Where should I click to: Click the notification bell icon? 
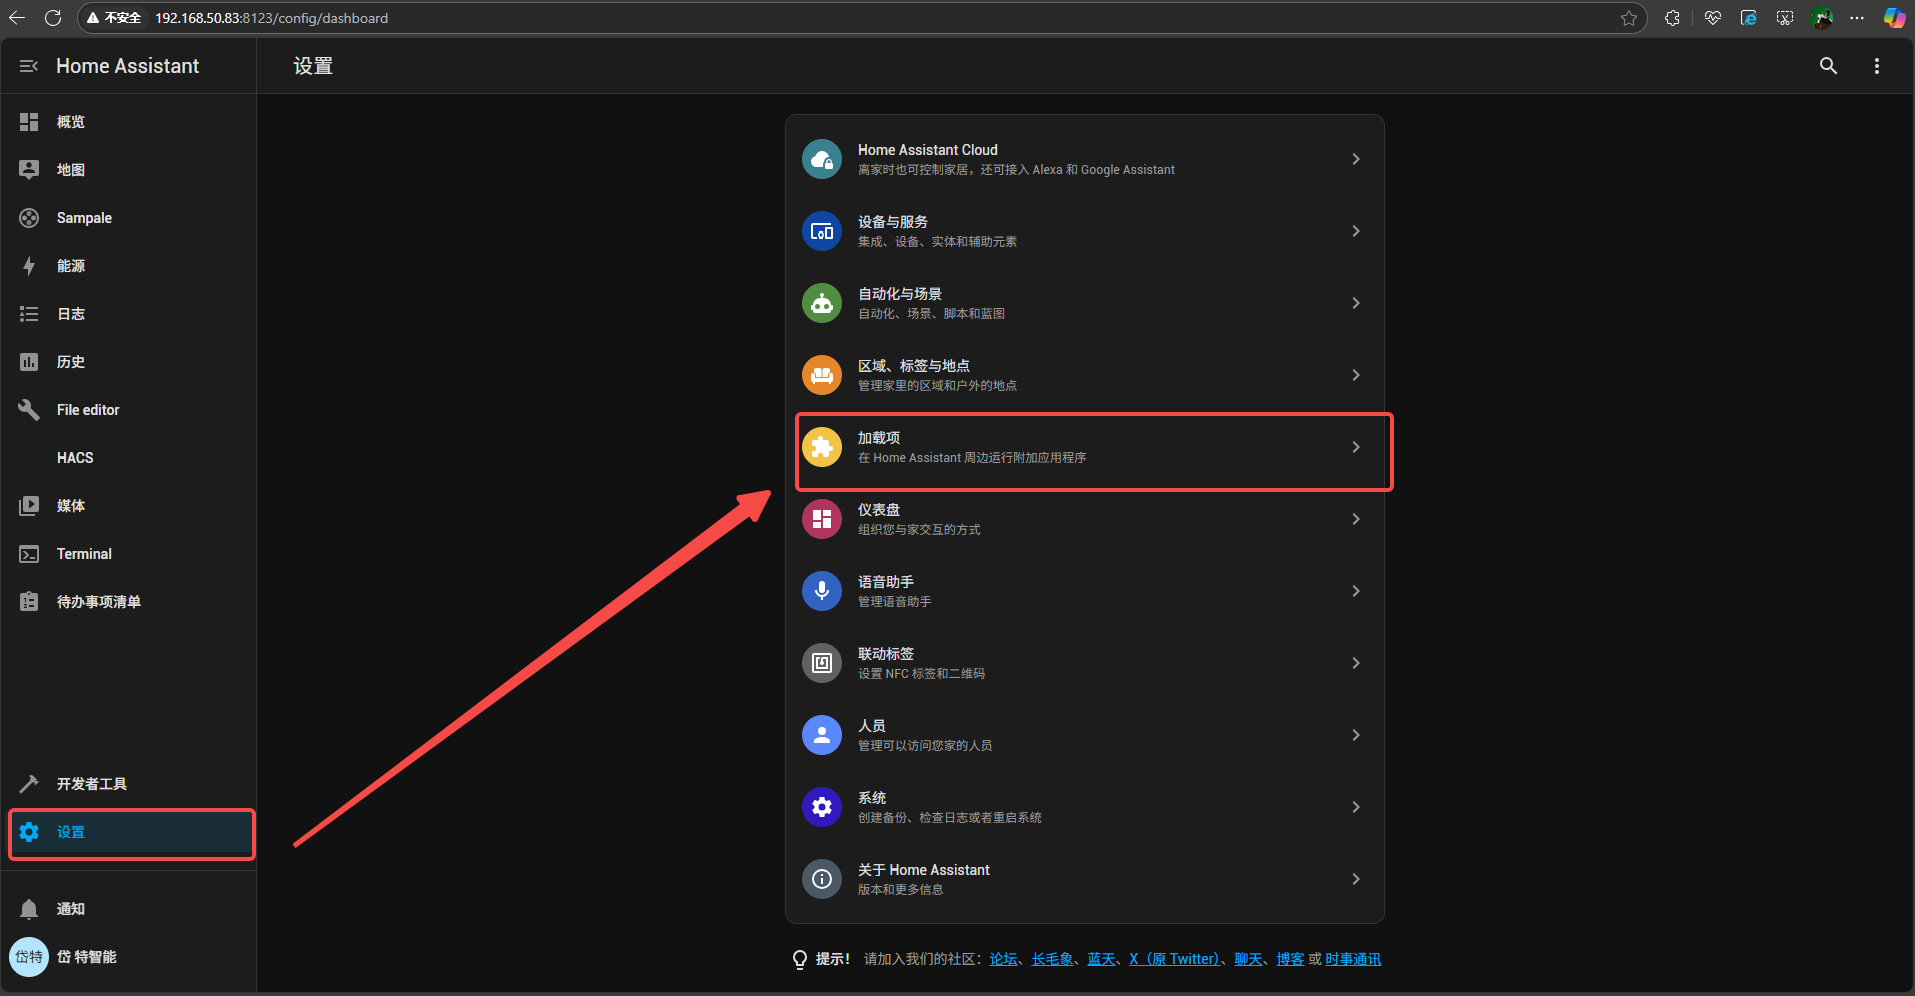[29, 909]
